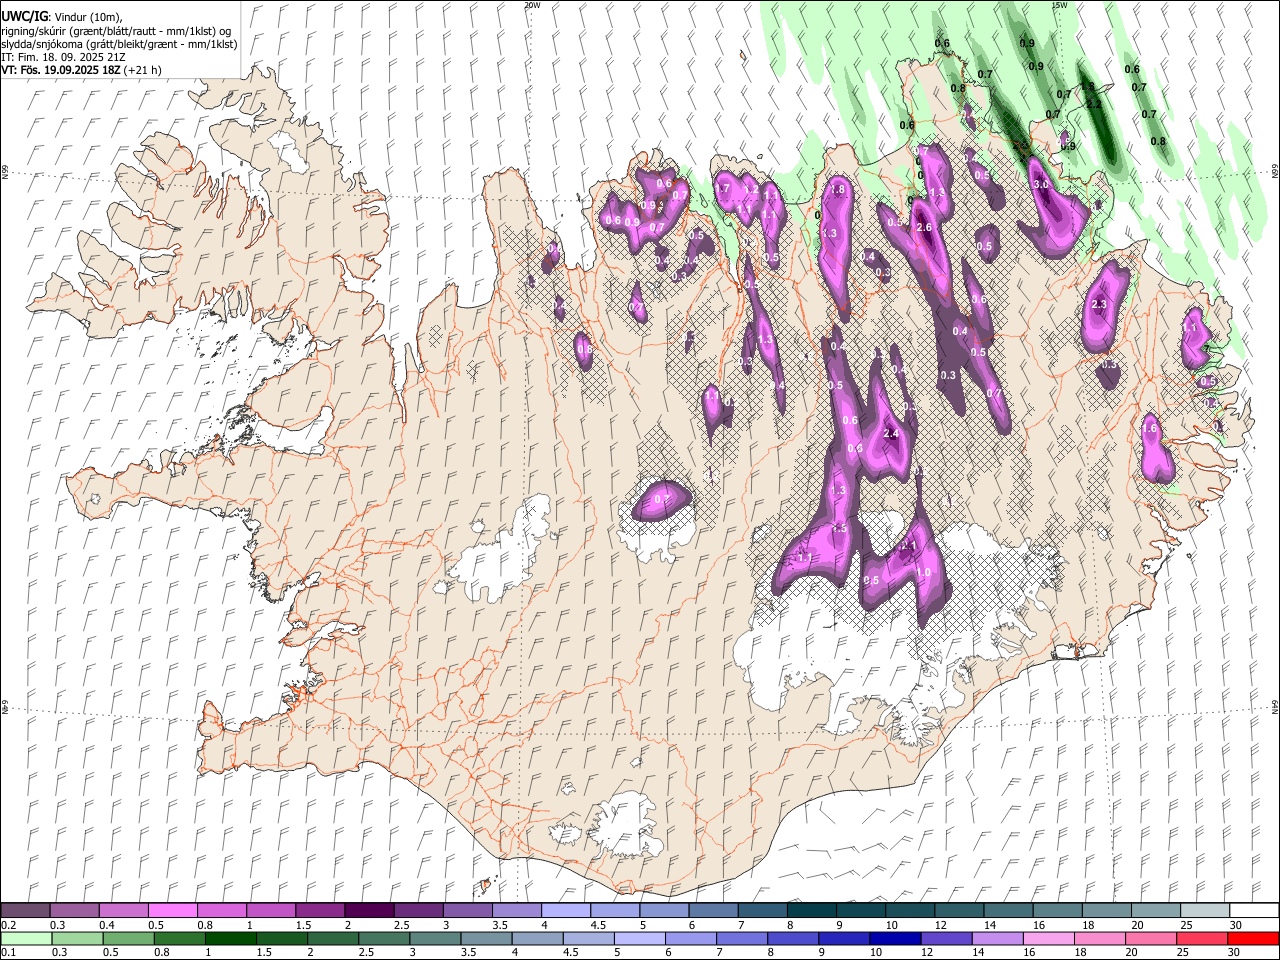Click the '20W' longitude label at top
This screenshot has width=1280, height=960.
coord(533,5)
